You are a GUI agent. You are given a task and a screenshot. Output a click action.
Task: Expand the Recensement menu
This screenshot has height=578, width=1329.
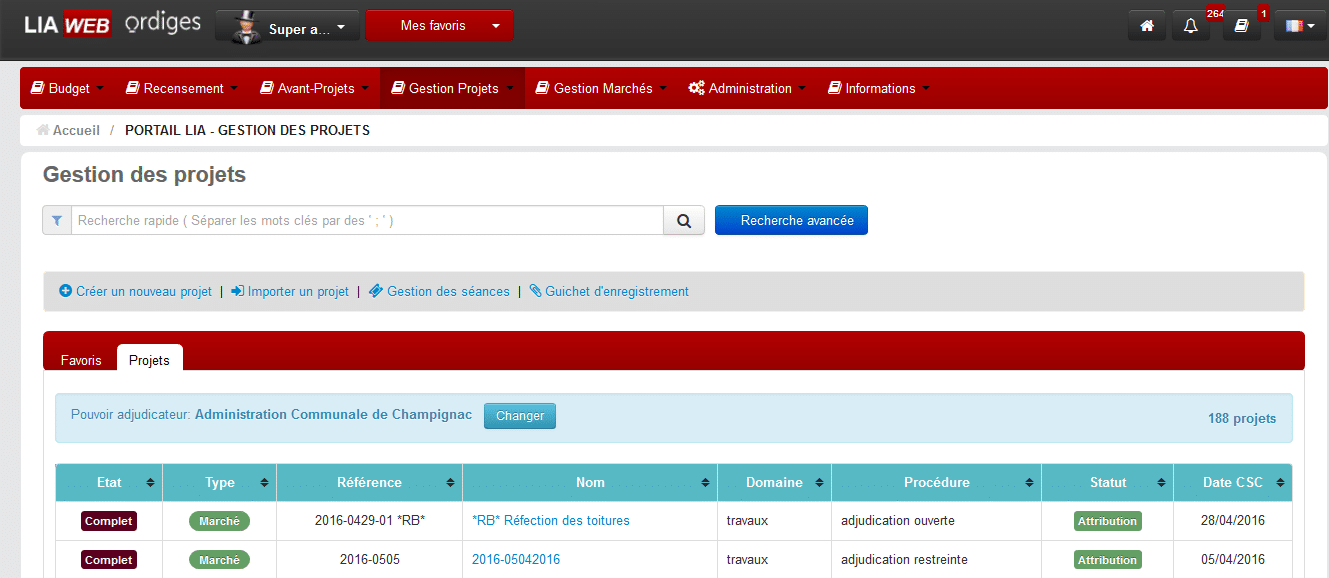click(182, 88)
